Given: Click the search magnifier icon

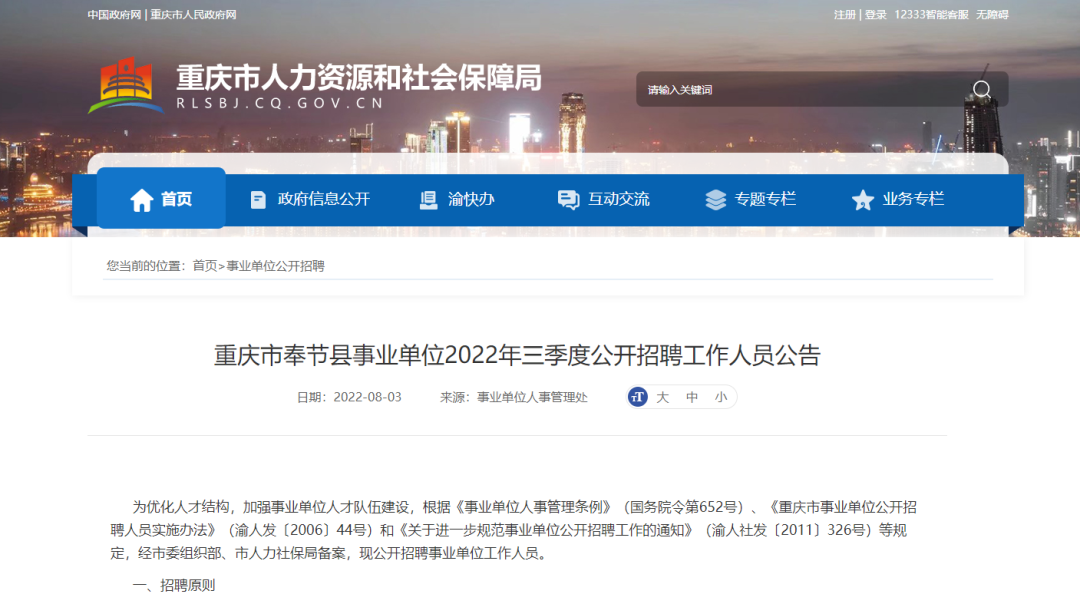Looking at the screenshot, I should click(x=982, y=90).
